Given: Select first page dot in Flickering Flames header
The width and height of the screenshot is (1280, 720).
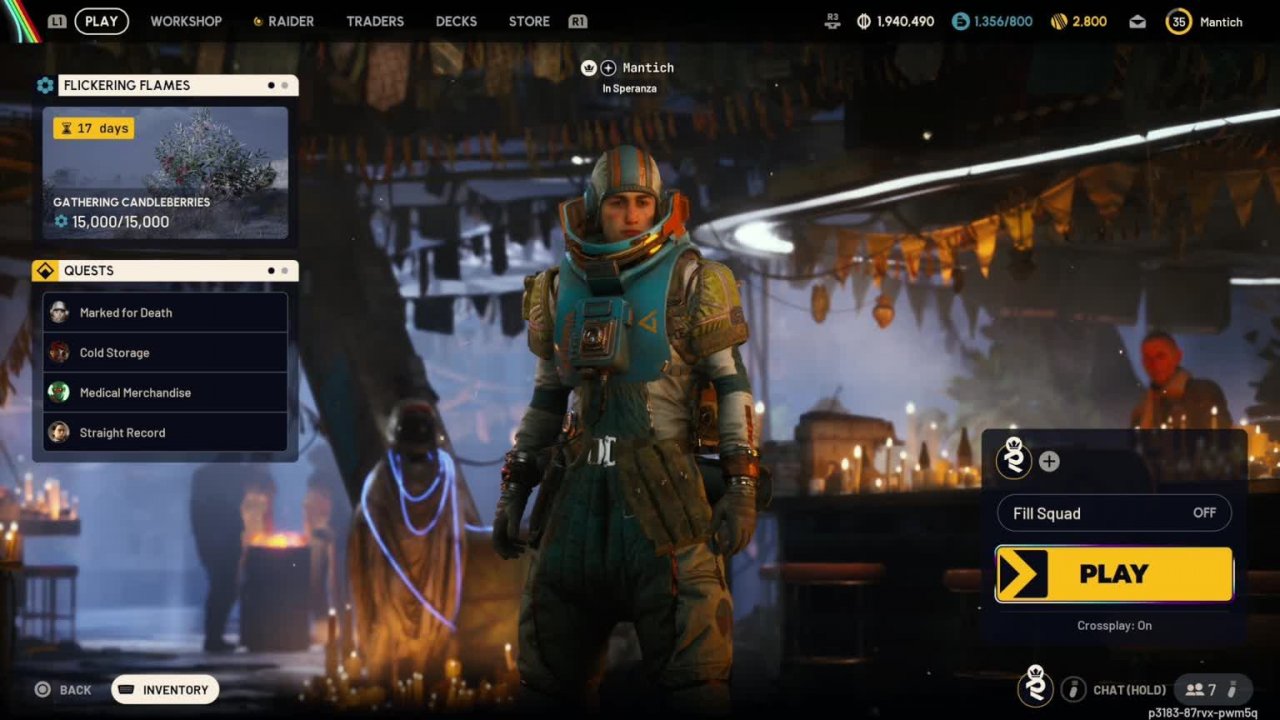Looking at the screenshot, I should (x=271, y=85).
